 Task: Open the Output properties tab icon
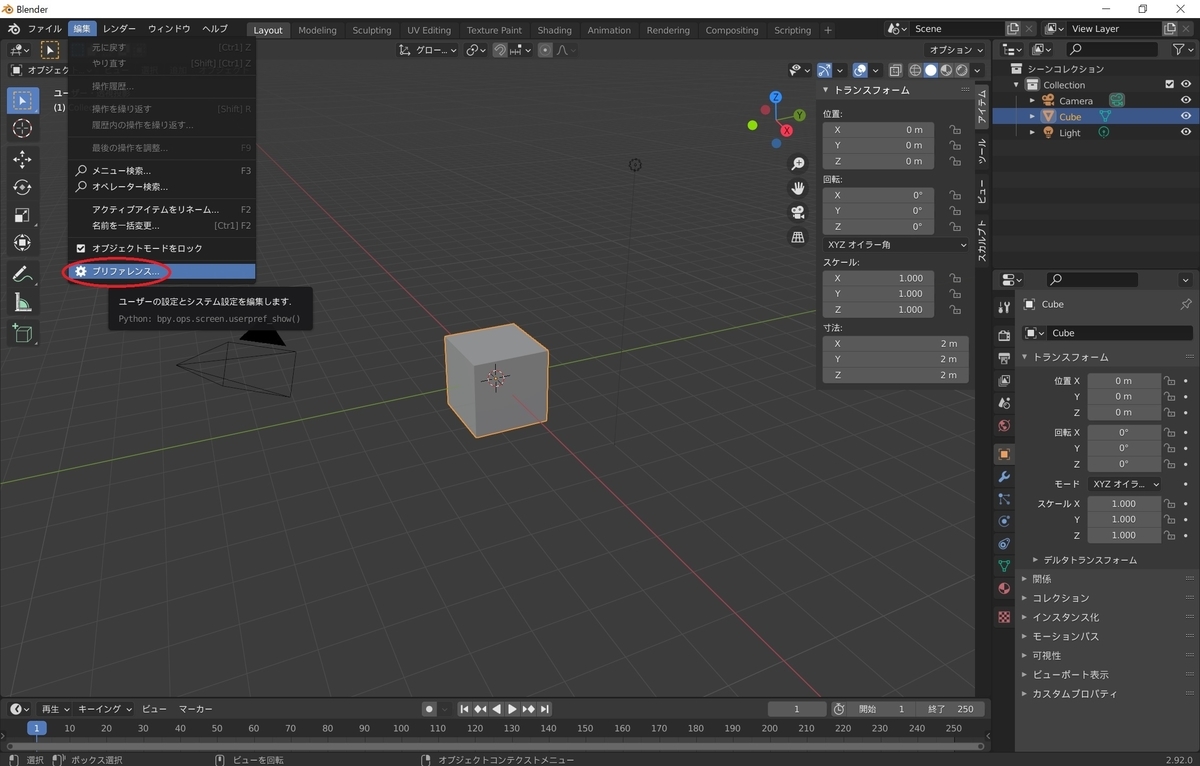click(x=1004, y=358)
